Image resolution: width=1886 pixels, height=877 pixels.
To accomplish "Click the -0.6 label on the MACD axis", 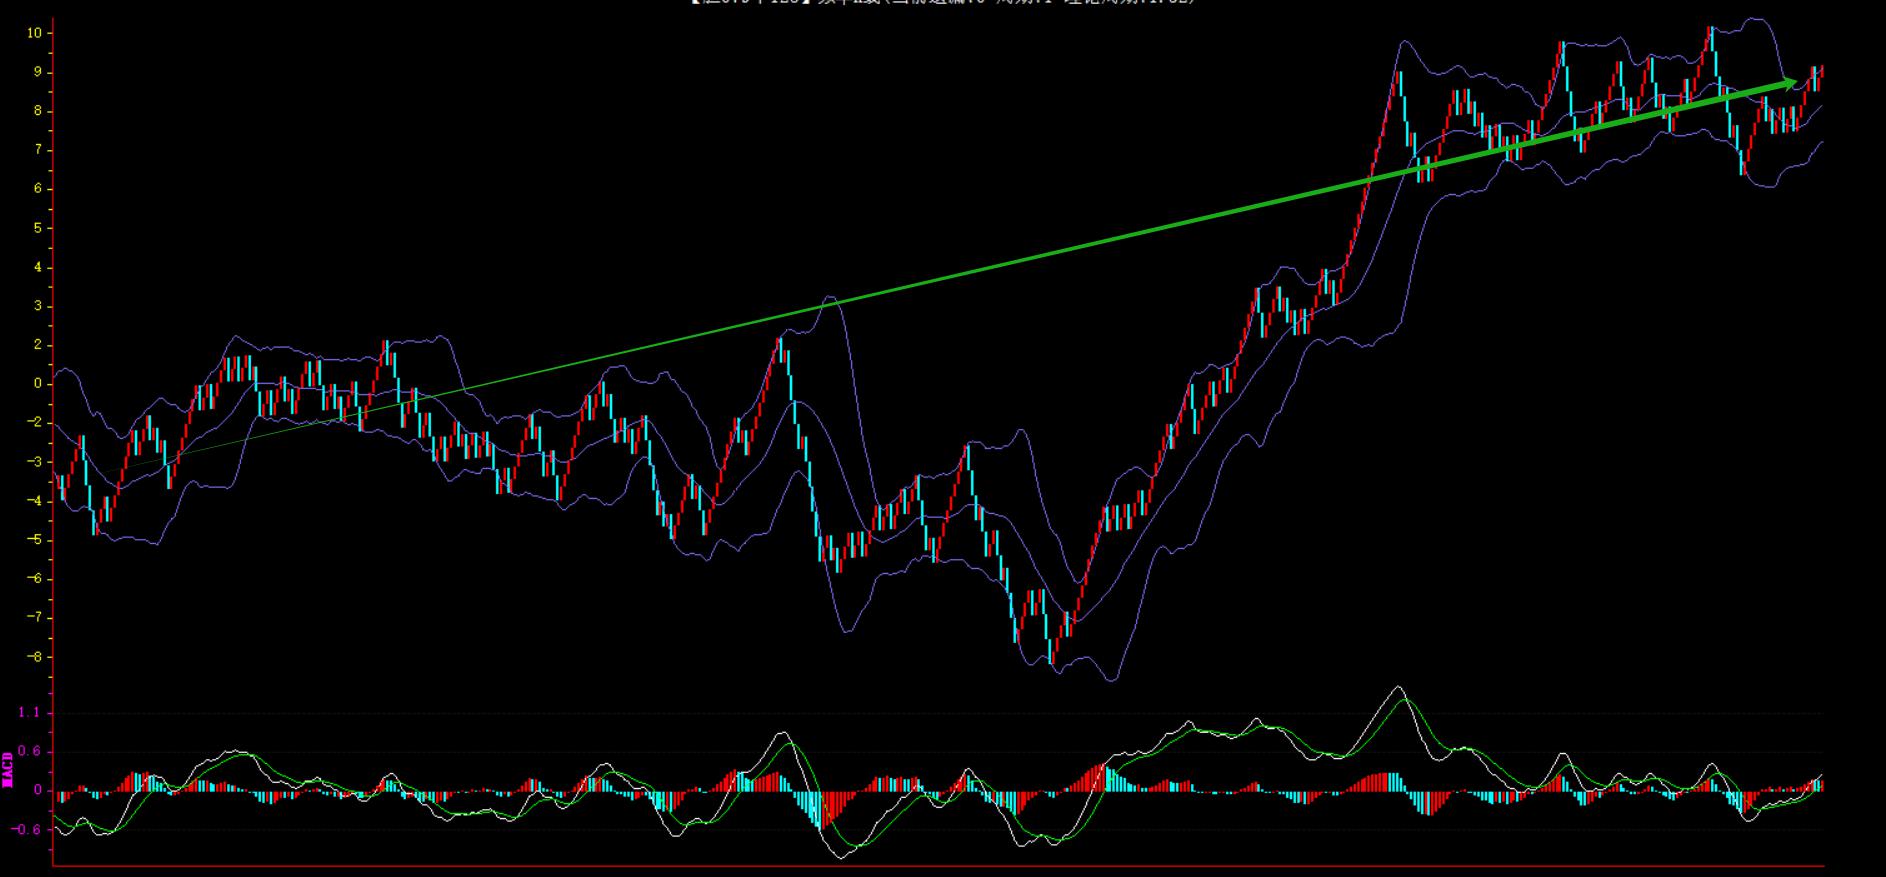I will click(27, 829).
